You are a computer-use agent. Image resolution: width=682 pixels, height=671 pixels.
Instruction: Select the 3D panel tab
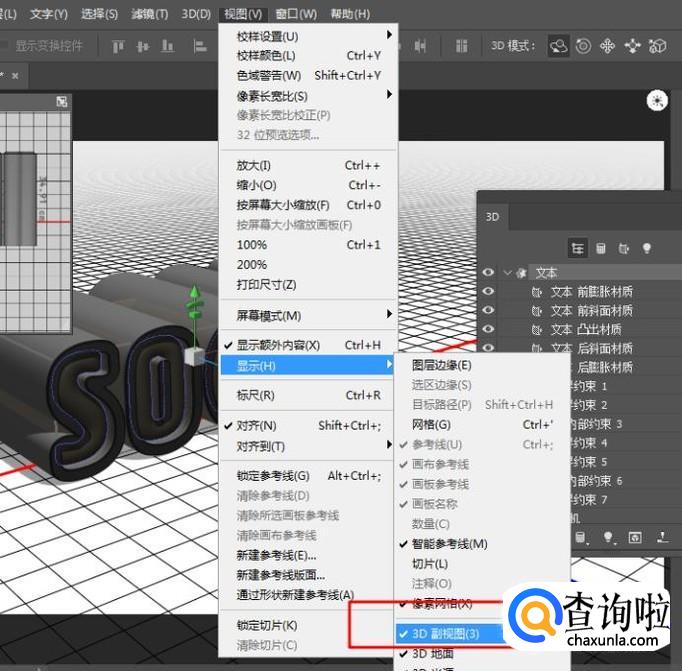point(493,216)
